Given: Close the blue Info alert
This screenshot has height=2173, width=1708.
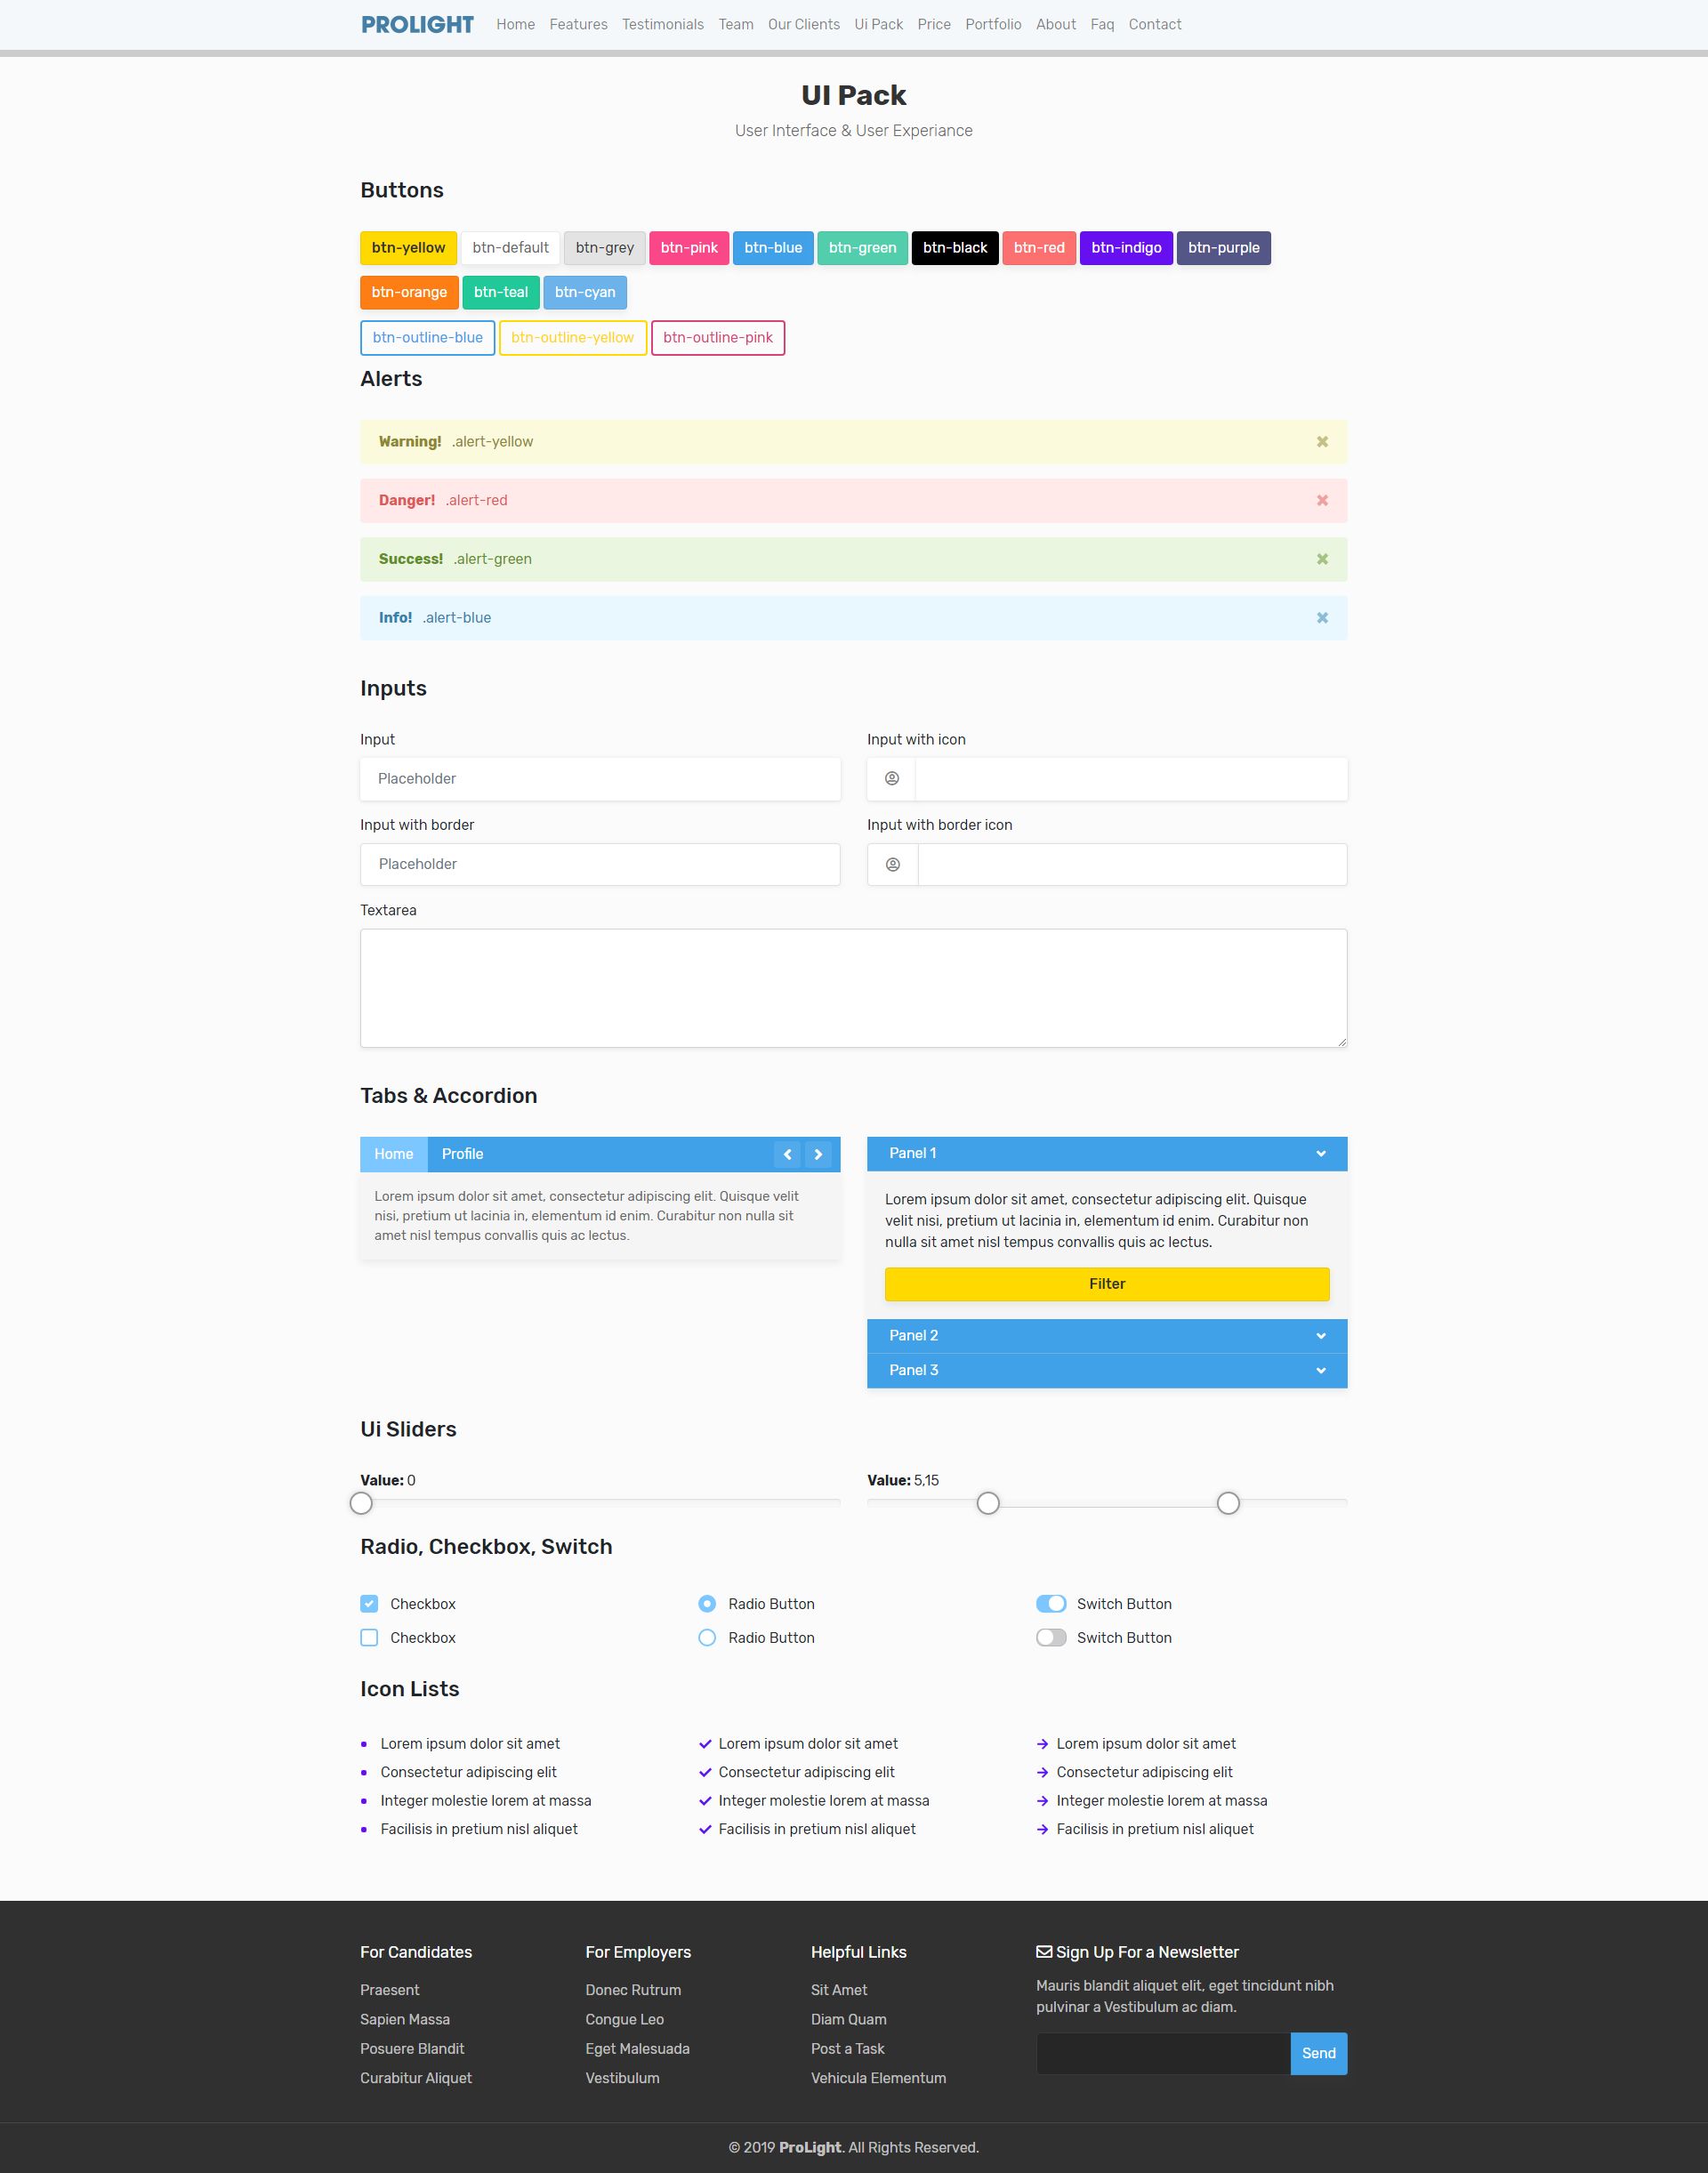Looking at the screenshot, I should click(x=1322, y=618).
